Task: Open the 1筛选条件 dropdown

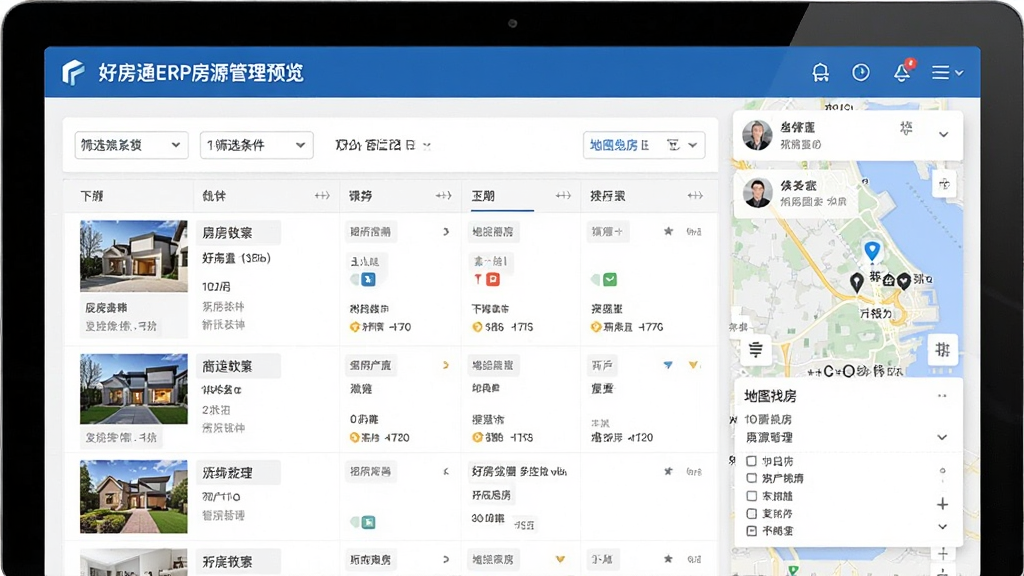Action: pyautogui.click(x=256, y=145)
